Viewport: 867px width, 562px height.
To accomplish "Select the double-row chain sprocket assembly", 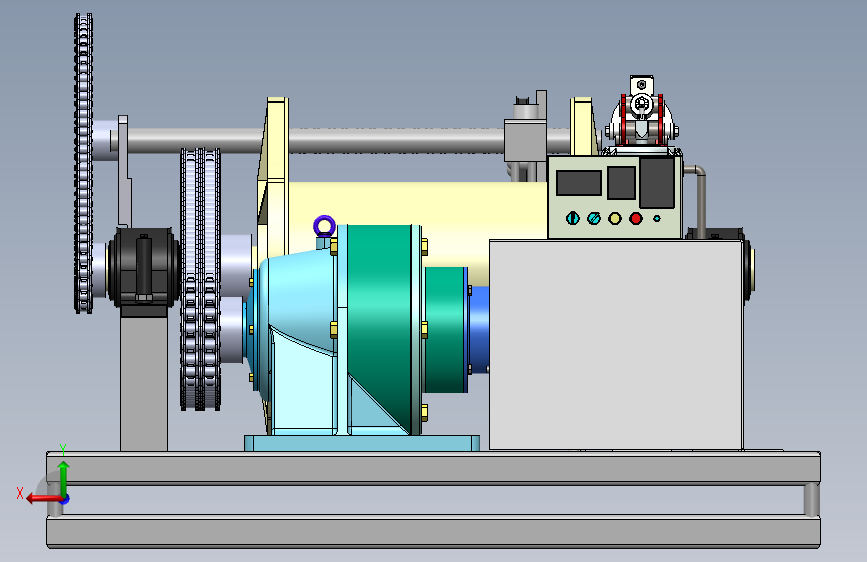I will 200,279.
